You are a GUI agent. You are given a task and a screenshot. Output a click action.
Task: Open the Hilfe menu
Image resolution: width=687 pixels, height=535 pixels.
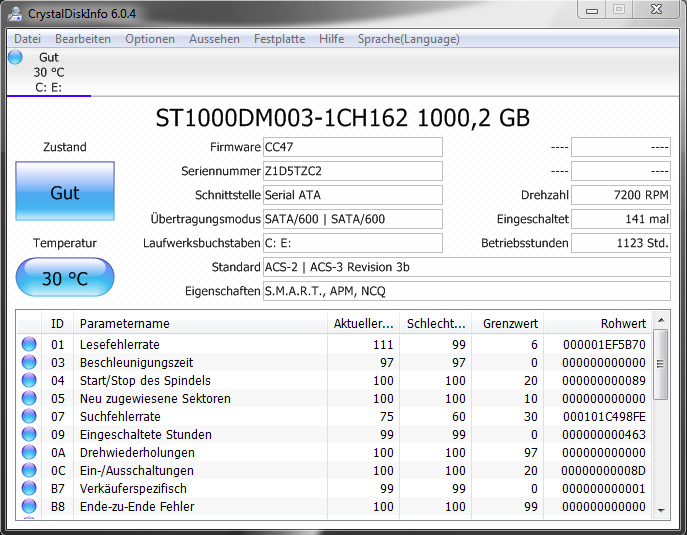pos(331,39)
